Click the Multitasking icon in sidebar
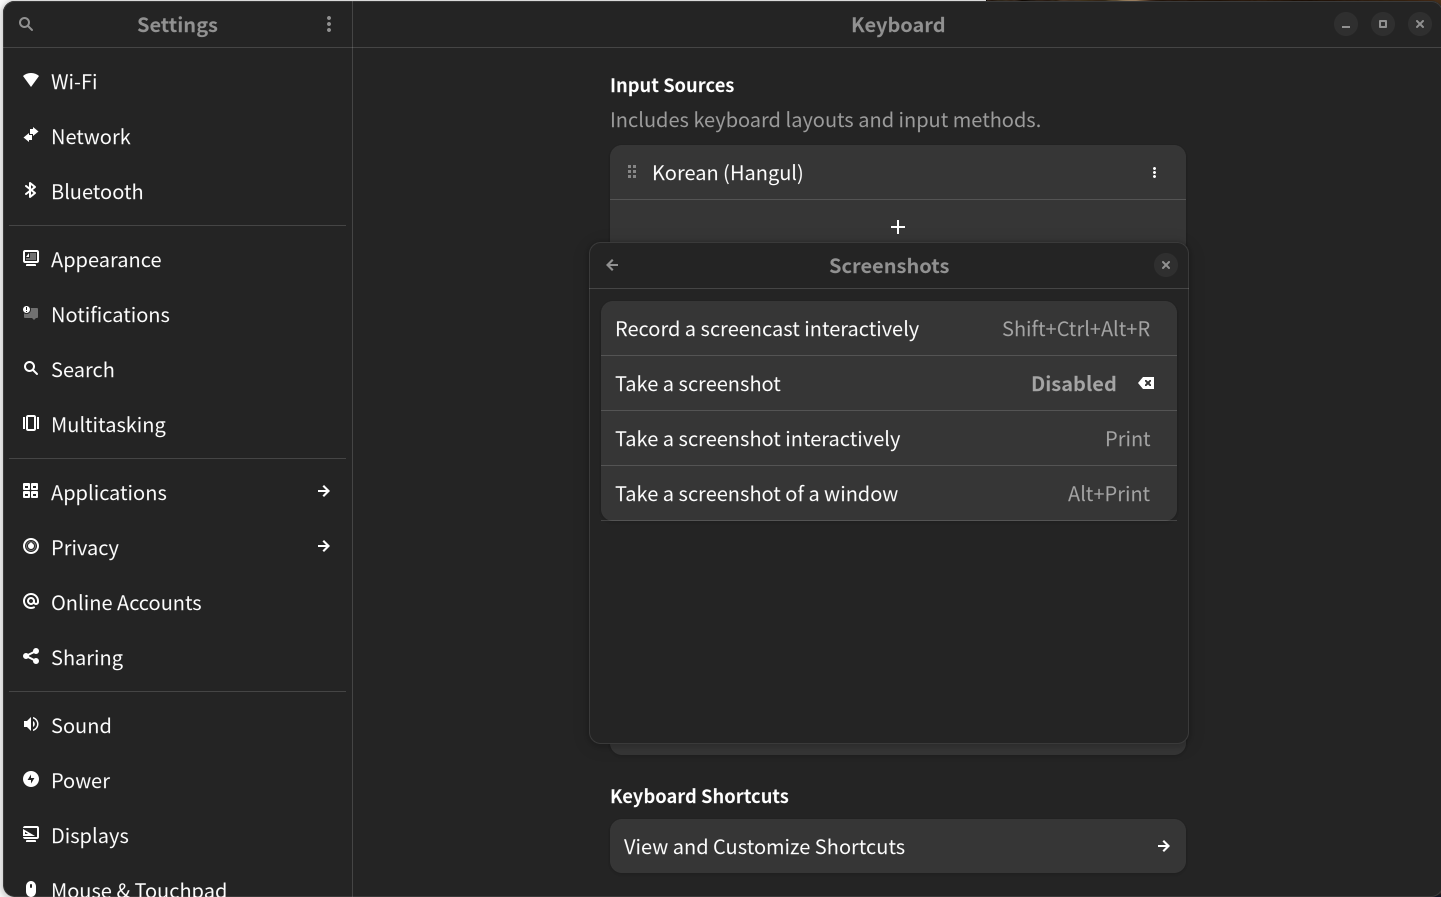Screen dimensions: 1441x897 pyautogui.click(x=31, y=423)
